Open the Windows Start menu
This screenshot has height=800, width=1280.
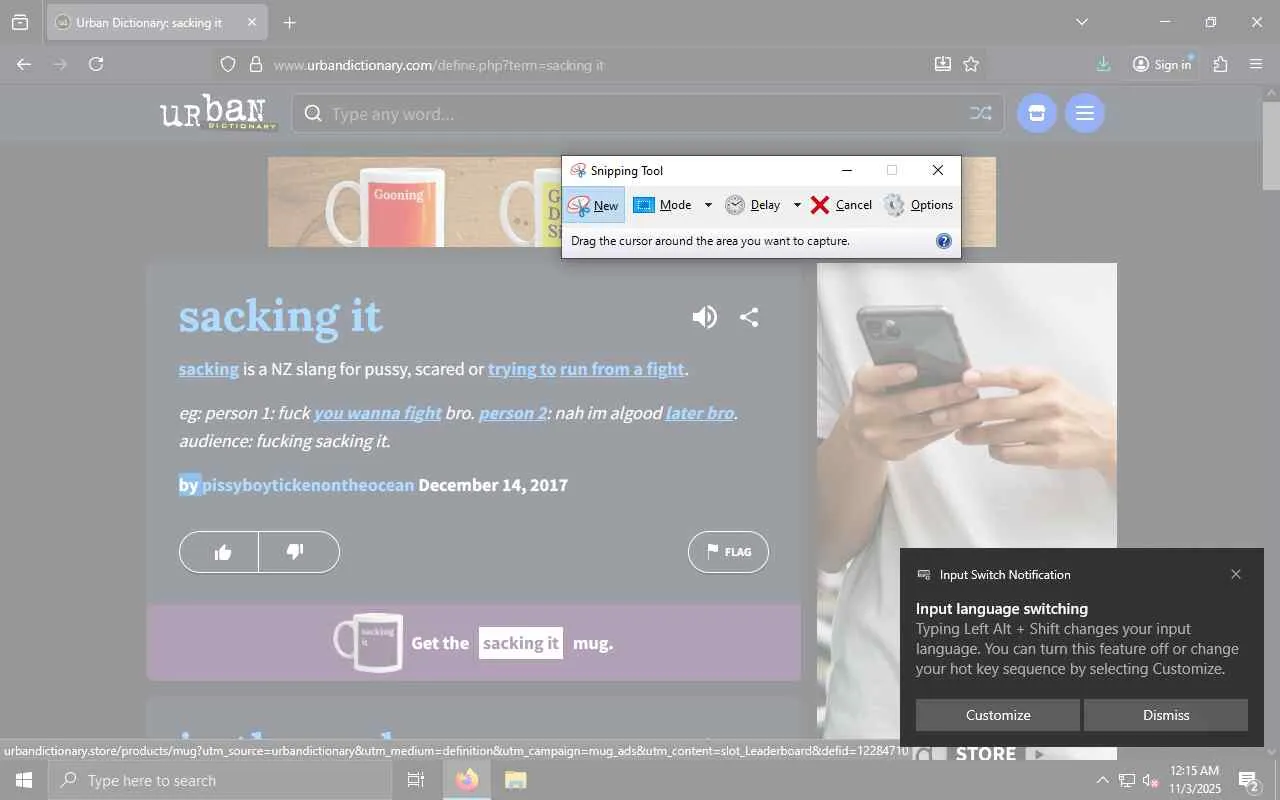coord(24,780)
